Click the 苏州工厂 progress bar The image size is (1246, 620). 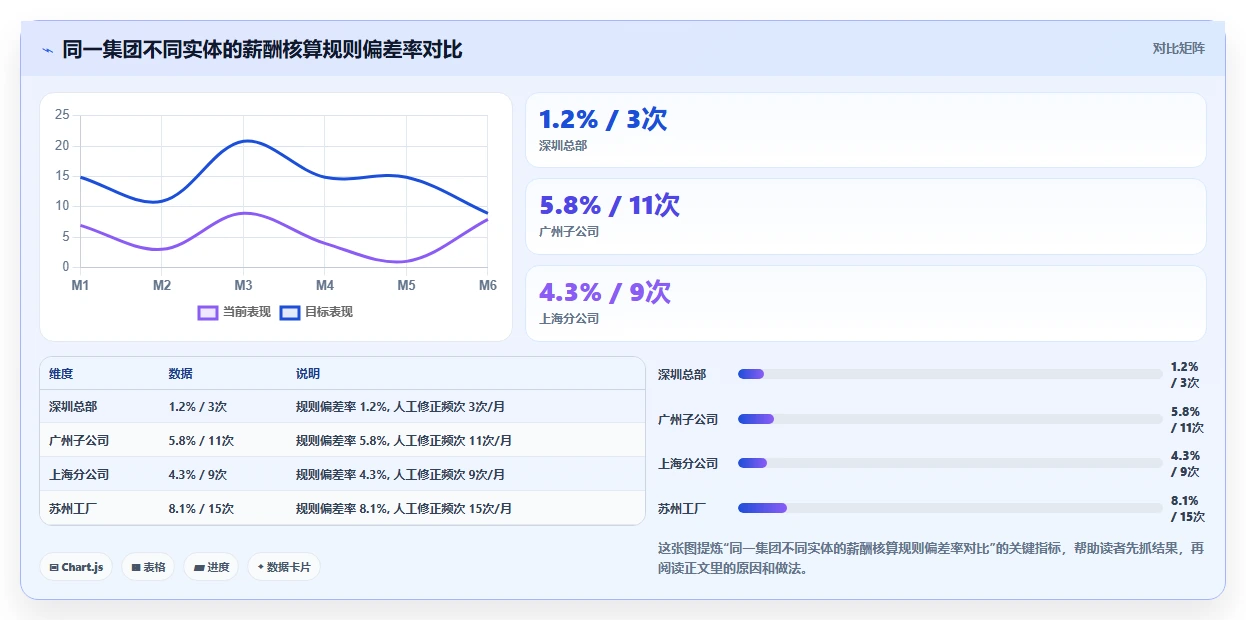pyautogui.click(x=950, y=508)
